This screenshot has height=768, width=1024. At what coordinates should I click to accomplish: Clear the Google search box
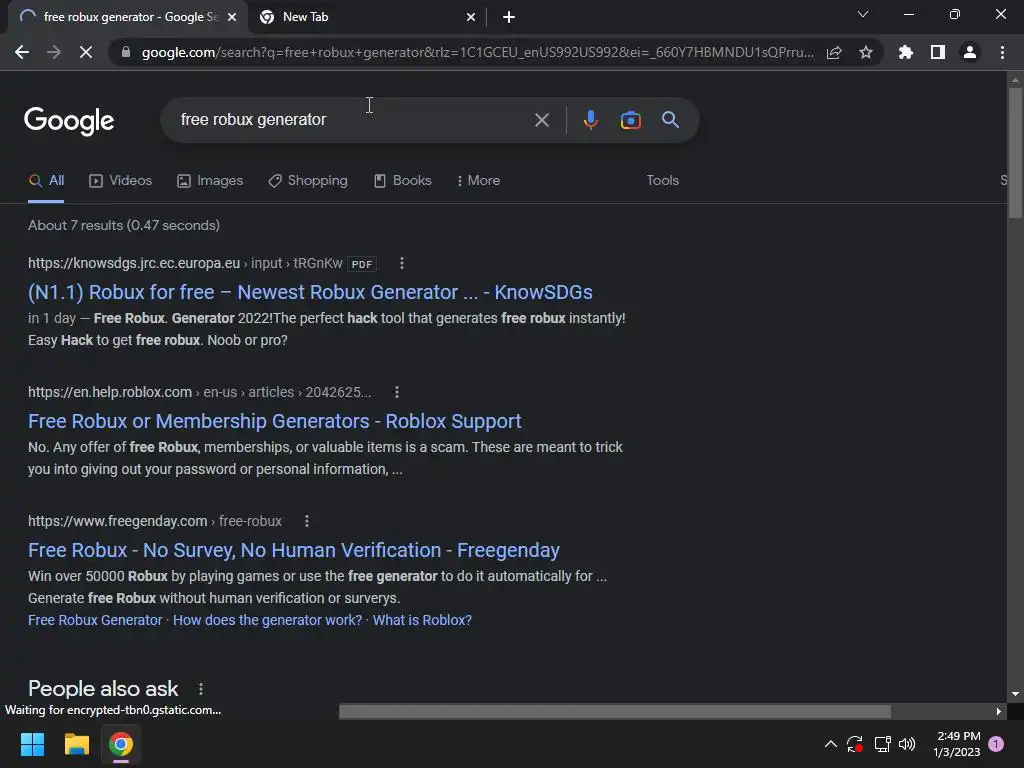pyautogui.click(x=541, y=120)
